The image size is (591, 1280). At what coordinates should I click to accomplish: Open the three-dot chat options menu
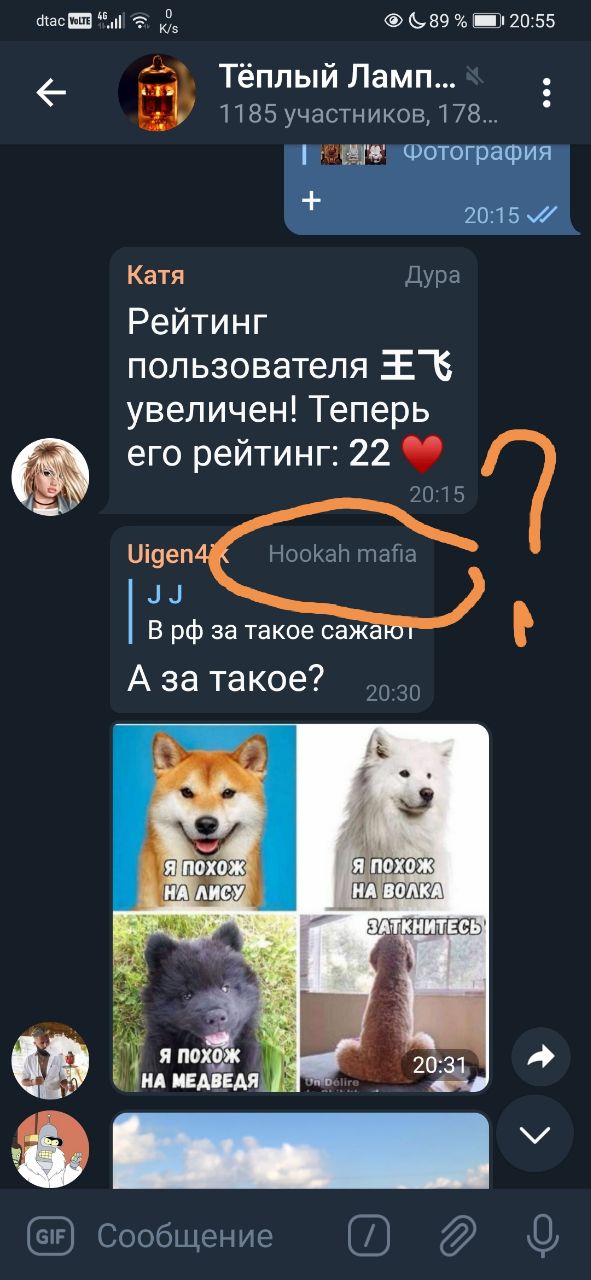547,93
